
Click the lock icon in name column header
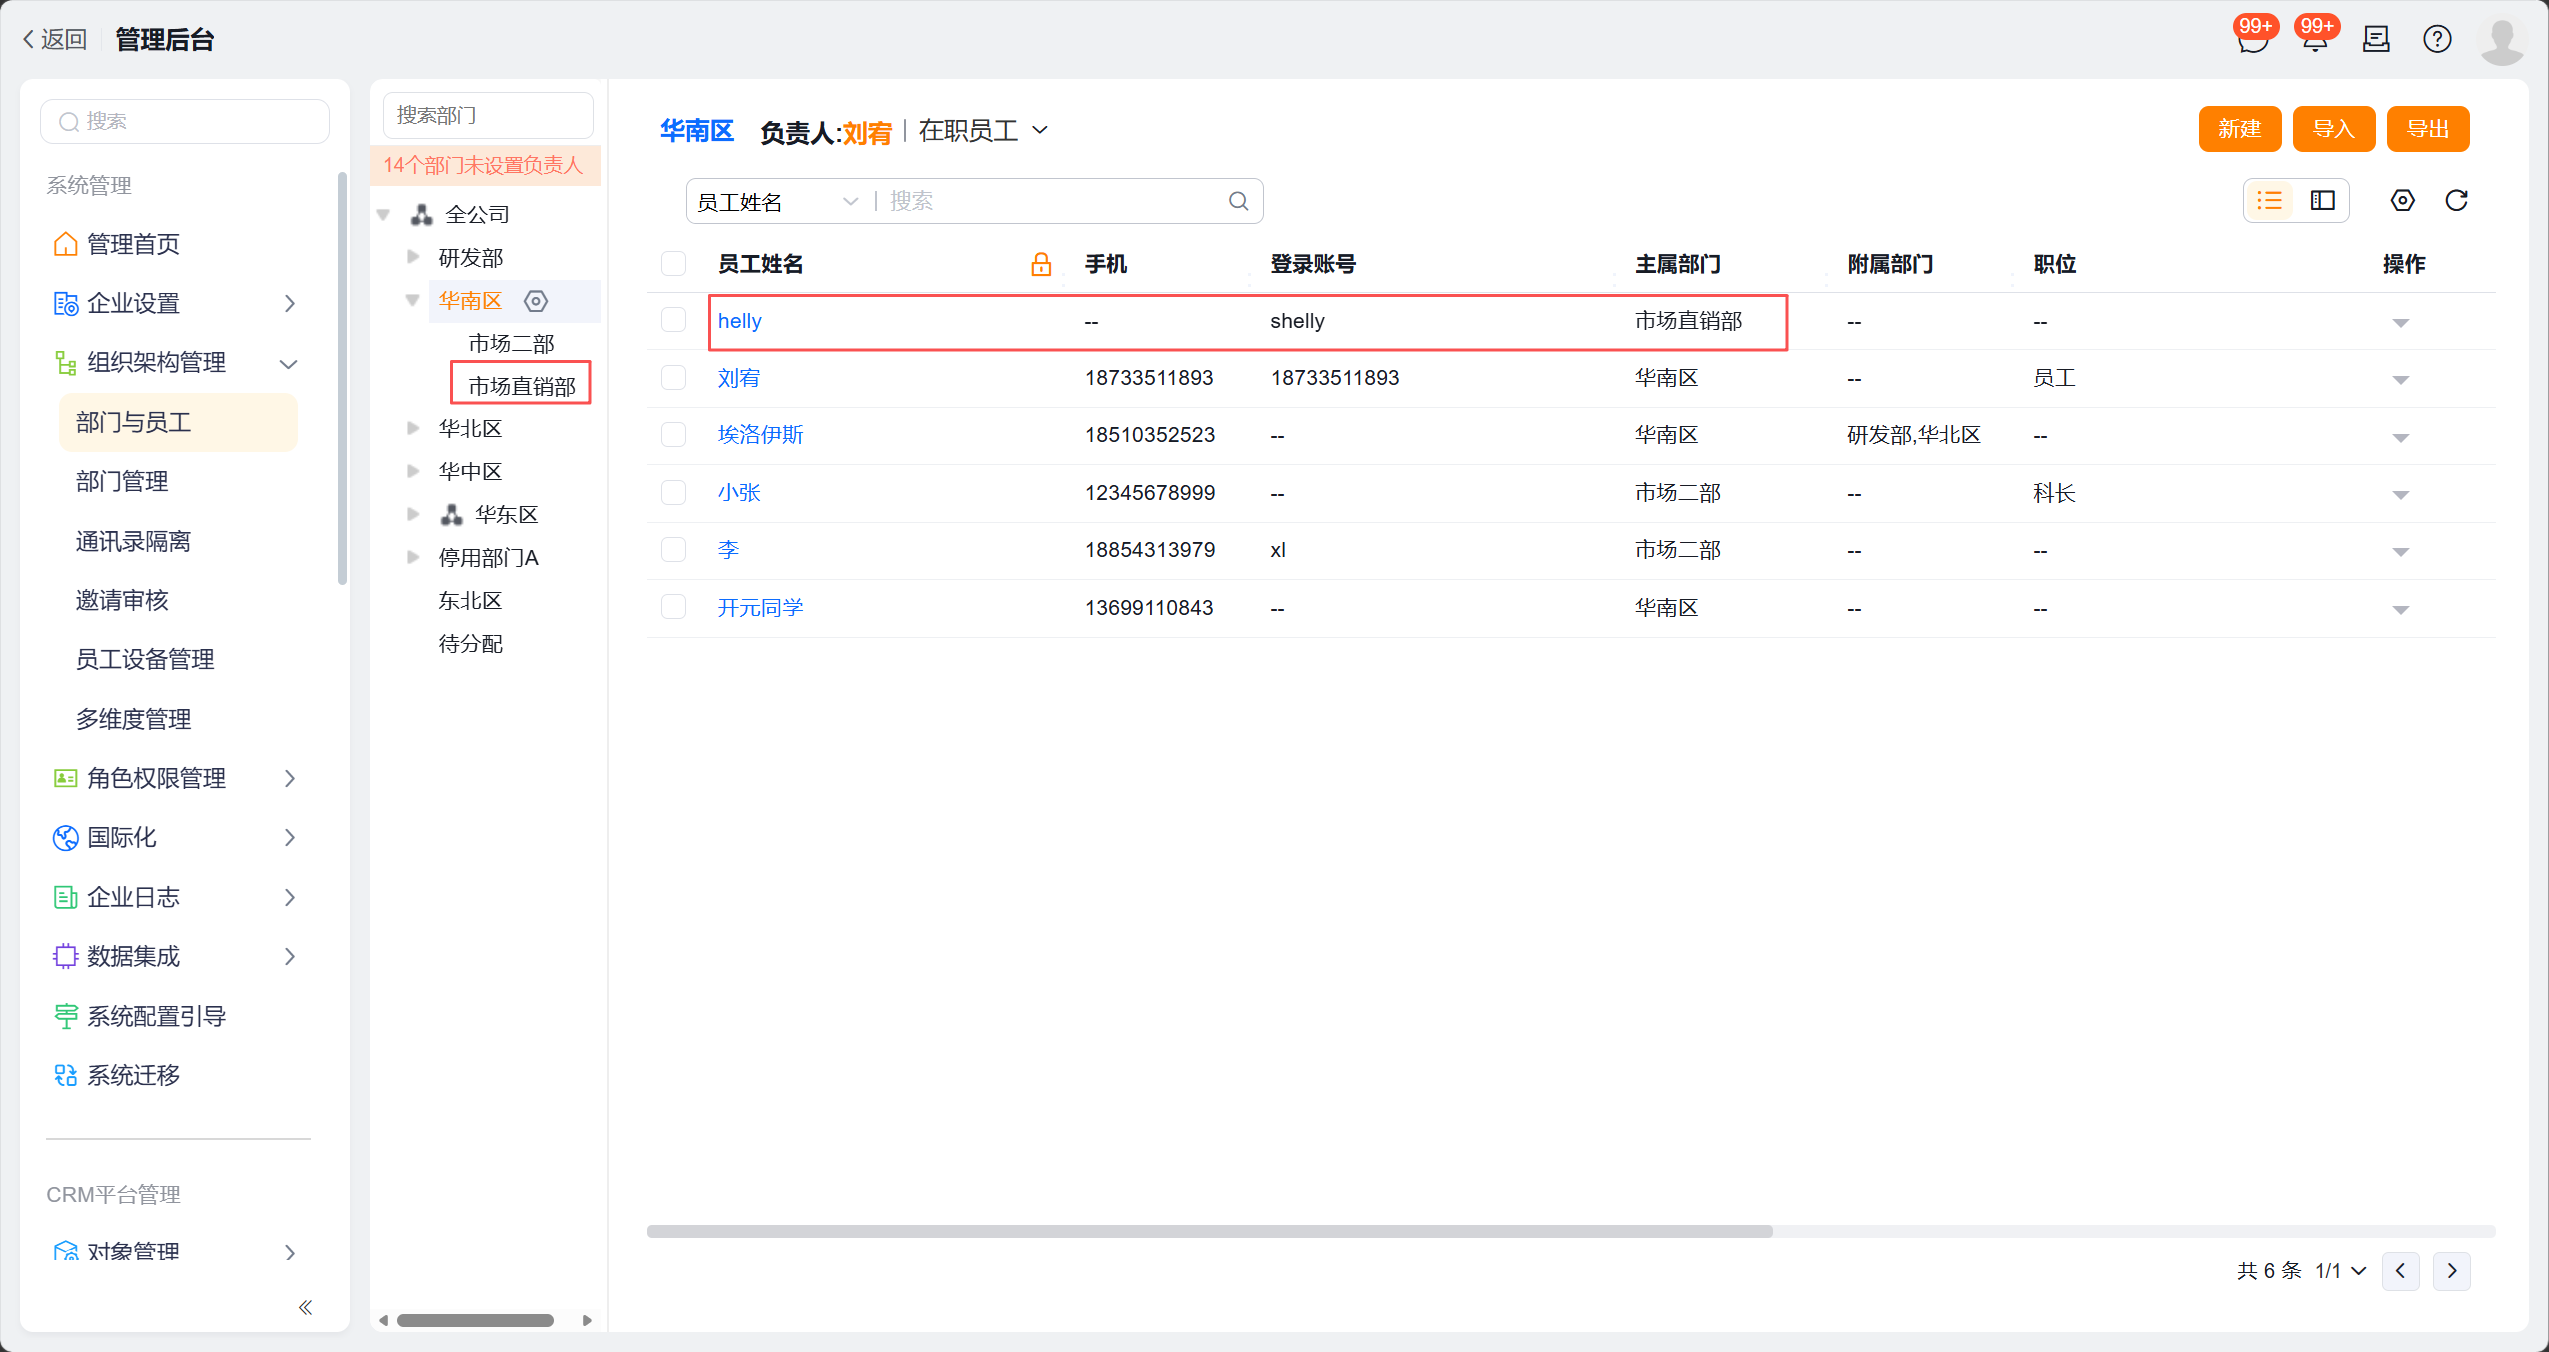1041,264
